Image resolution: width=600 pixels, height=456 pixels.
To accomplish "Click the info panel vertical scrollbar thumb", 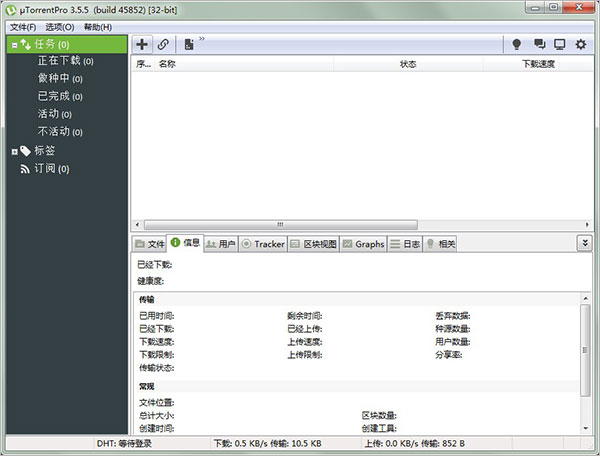I will pyautogui.click(x=585, y=350).
